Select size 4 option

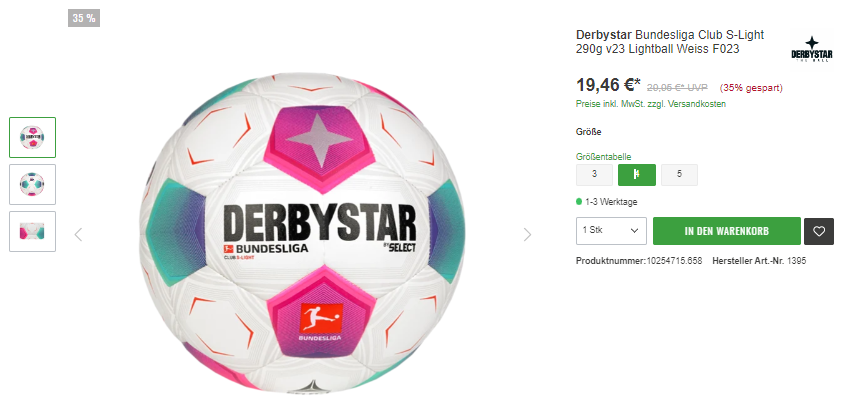637,175
